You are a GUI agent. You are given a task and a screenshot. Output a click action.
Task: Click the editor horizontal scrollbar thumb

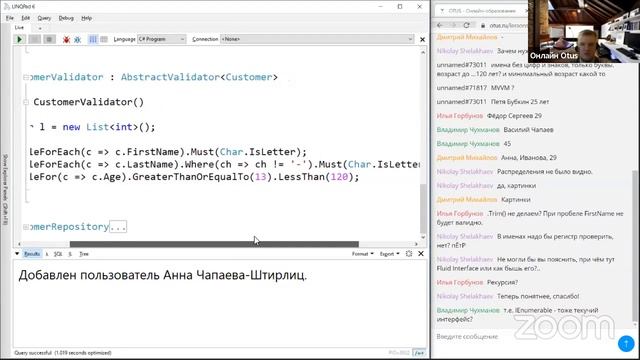tap(214, 244)
